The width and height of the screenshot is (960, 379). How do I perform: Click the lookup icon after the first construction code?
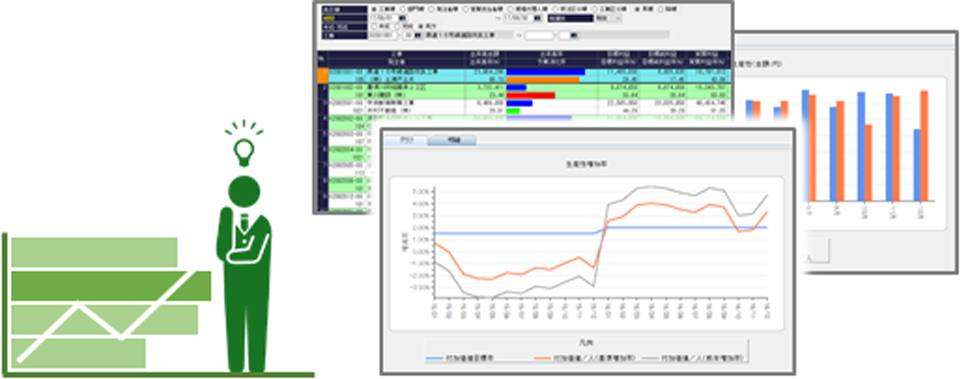tap(418, 35)
